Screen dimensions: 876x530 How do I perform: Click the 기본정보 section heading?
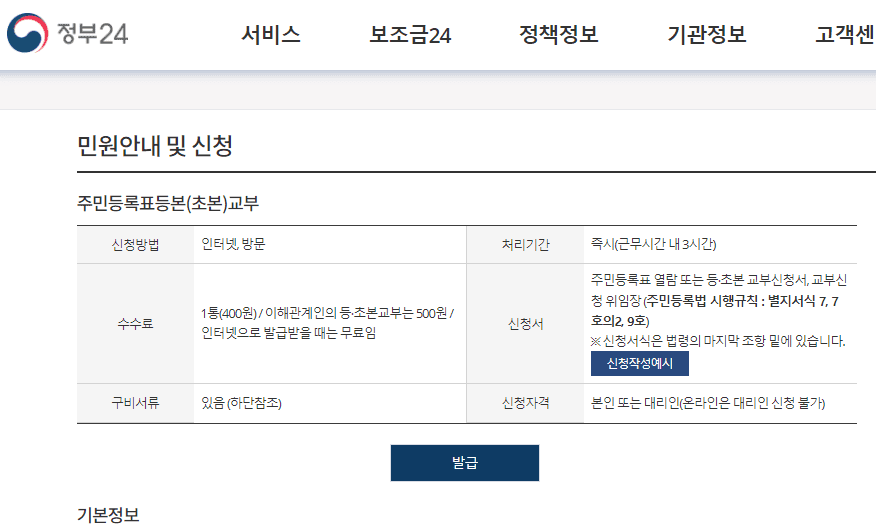coord(108,515)
